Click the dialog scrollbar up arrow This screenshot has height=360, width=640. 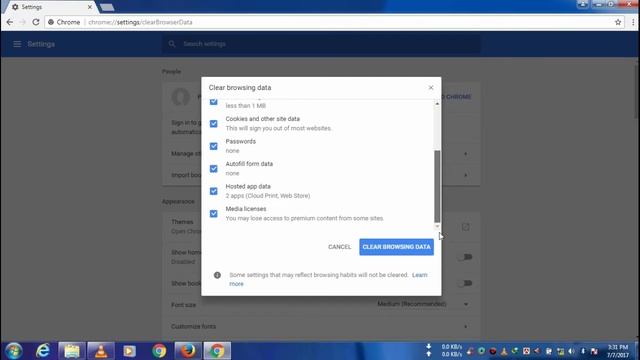pyautogui.click(x=437, y=104)
